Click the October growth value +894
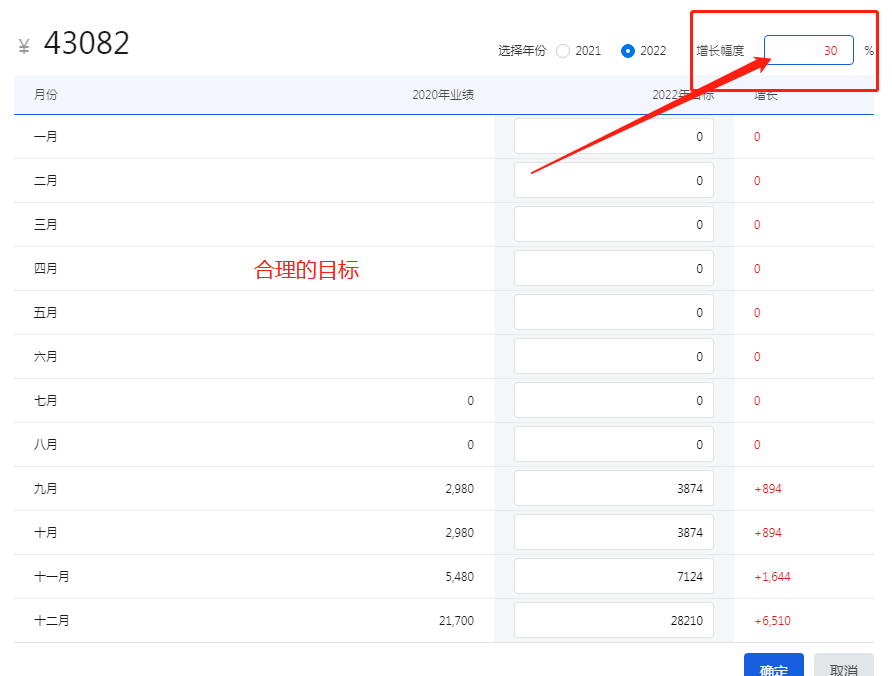 pos(768,533)
